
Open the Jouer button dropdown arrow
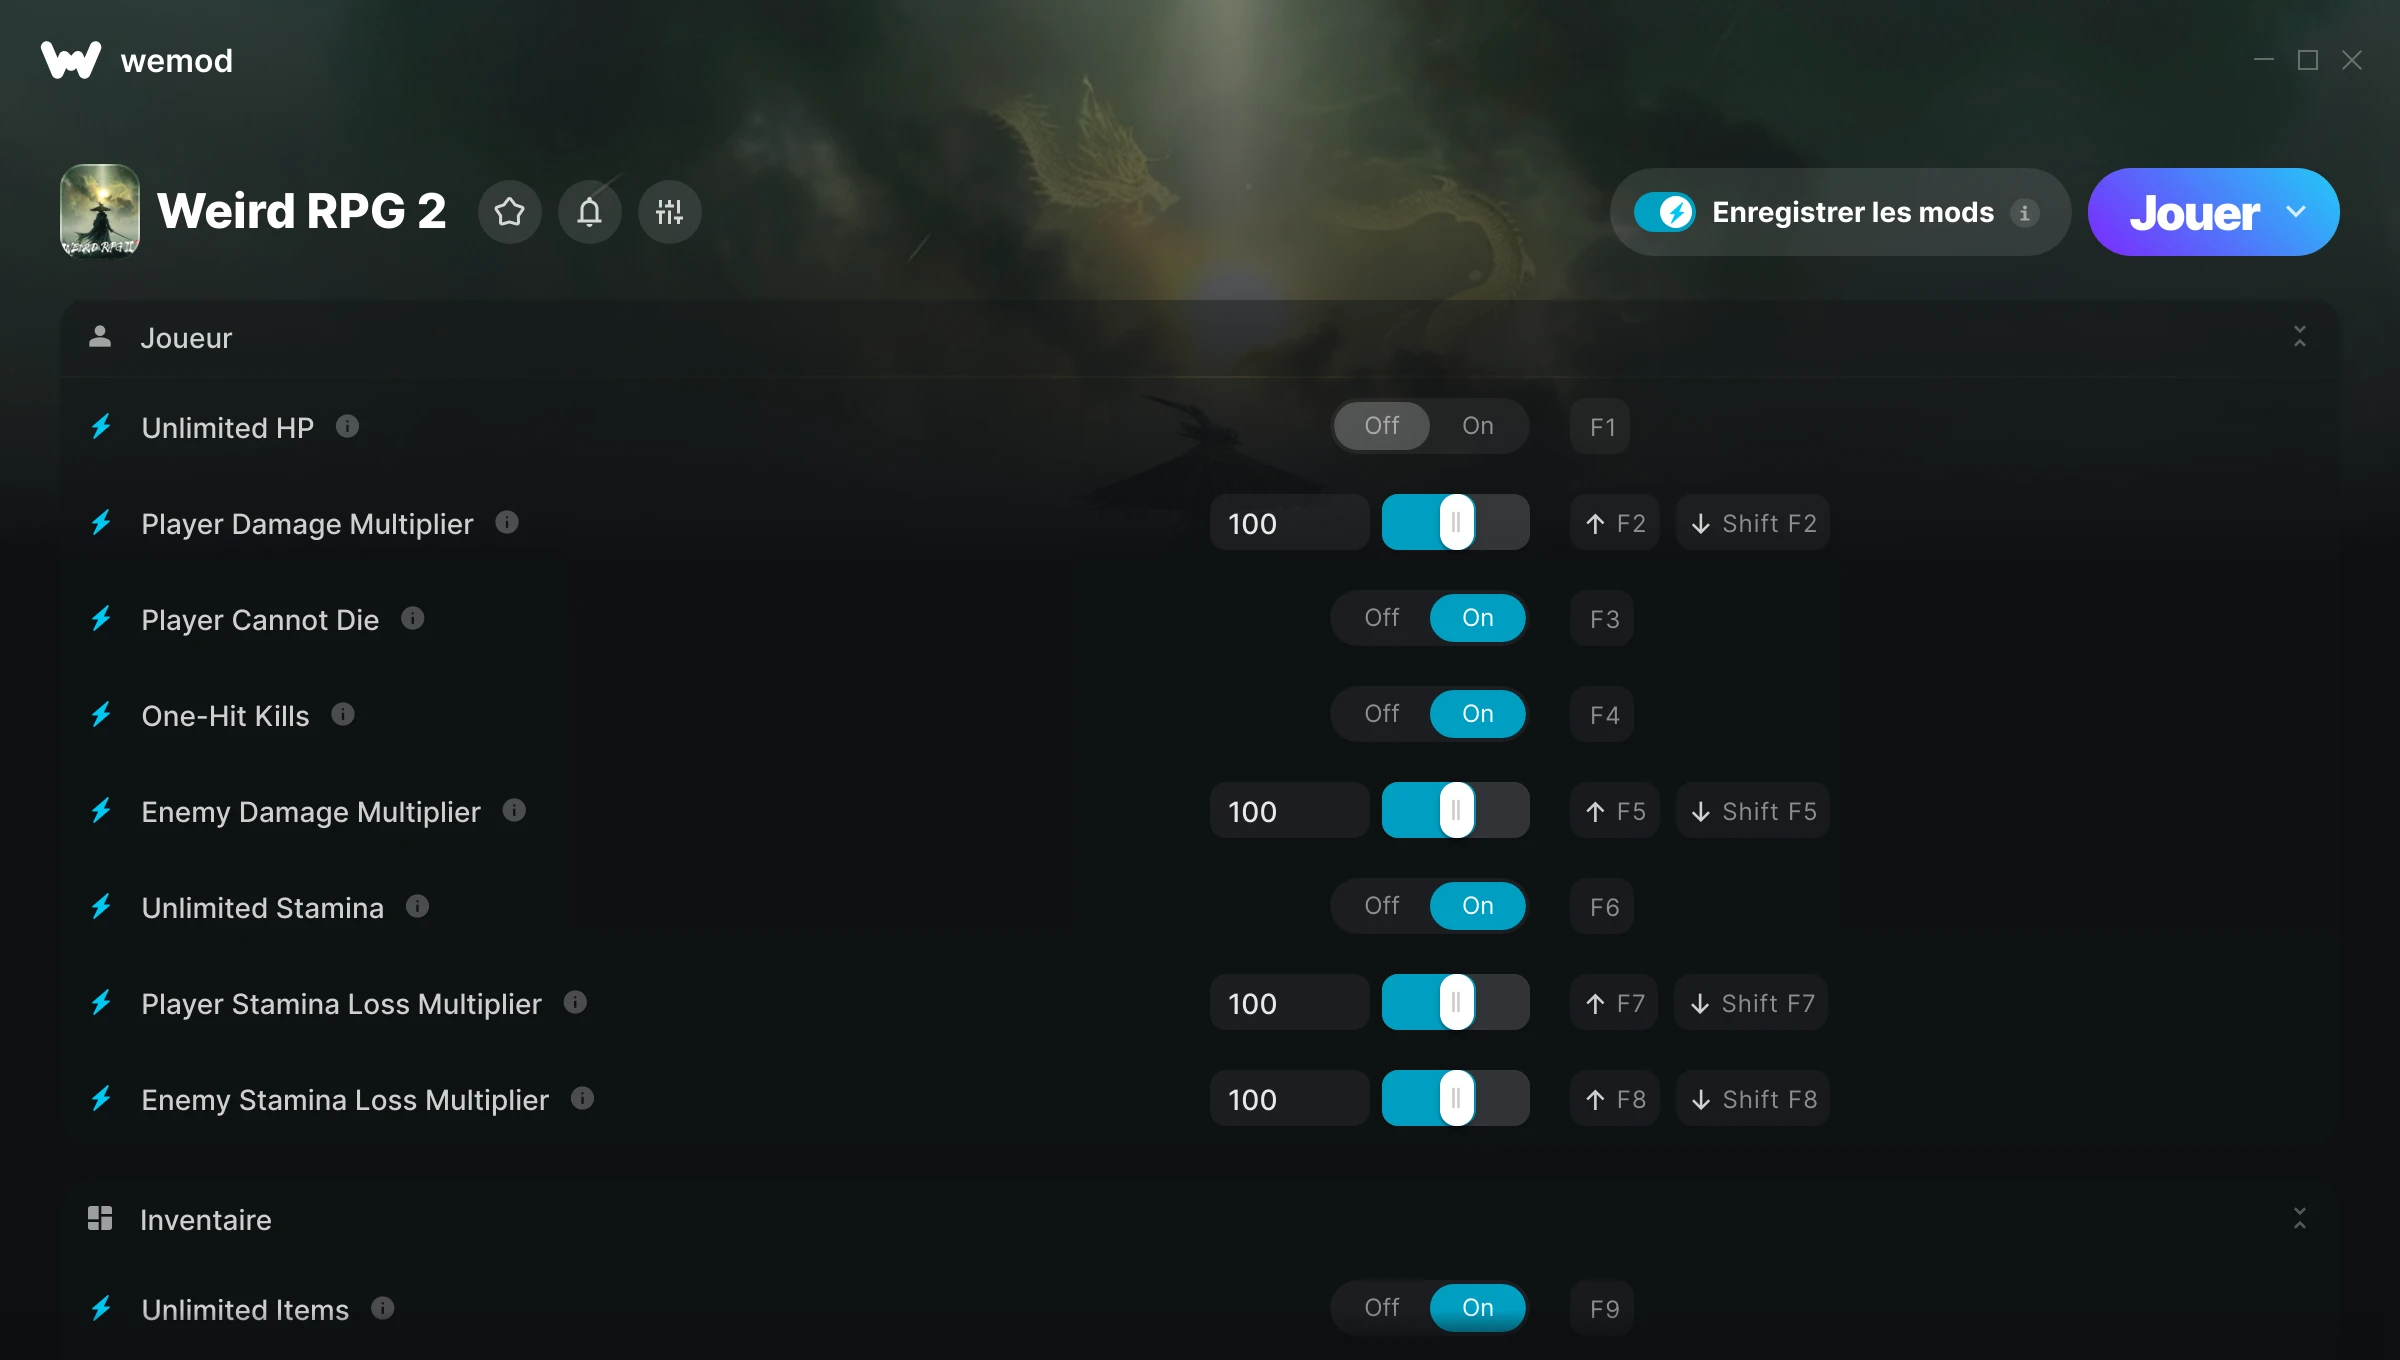(2296, 212)
